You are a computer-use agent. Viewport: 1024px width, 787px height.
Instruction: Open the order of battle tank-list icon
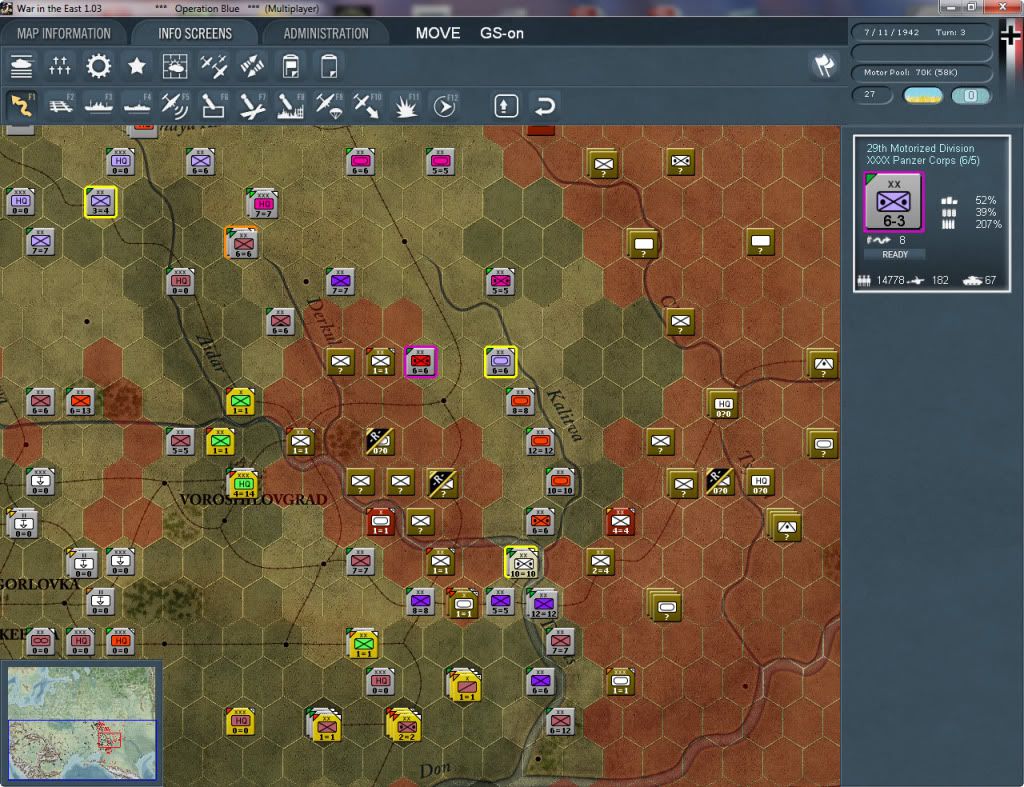(21, 66)
